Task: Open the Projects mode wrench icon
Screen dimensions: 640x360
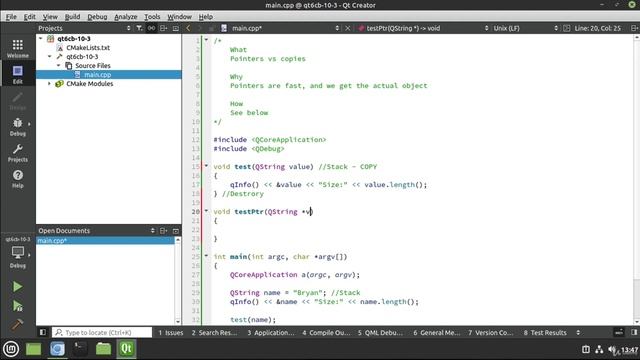Action: tap(18, 153)
